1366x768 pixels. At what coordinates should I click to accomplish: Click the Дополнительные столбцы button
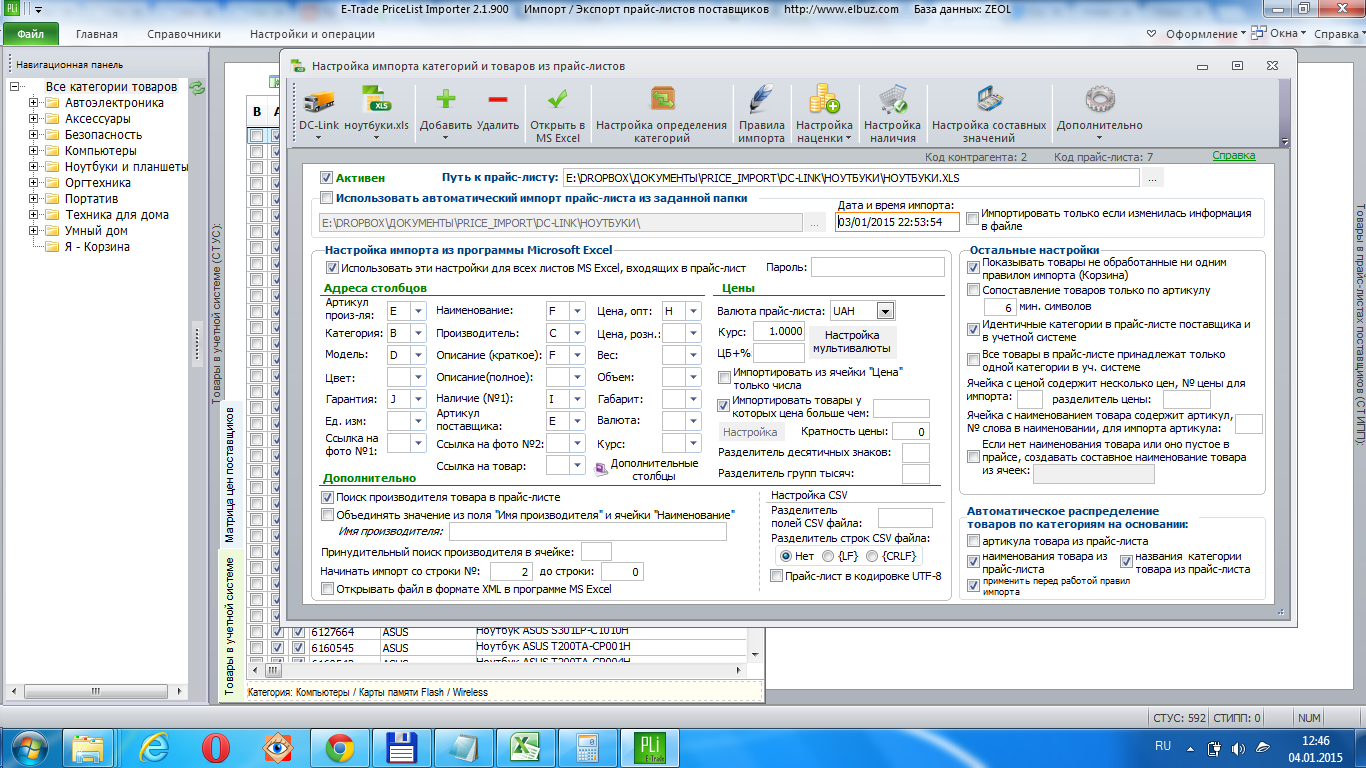[x=654, y=470]
